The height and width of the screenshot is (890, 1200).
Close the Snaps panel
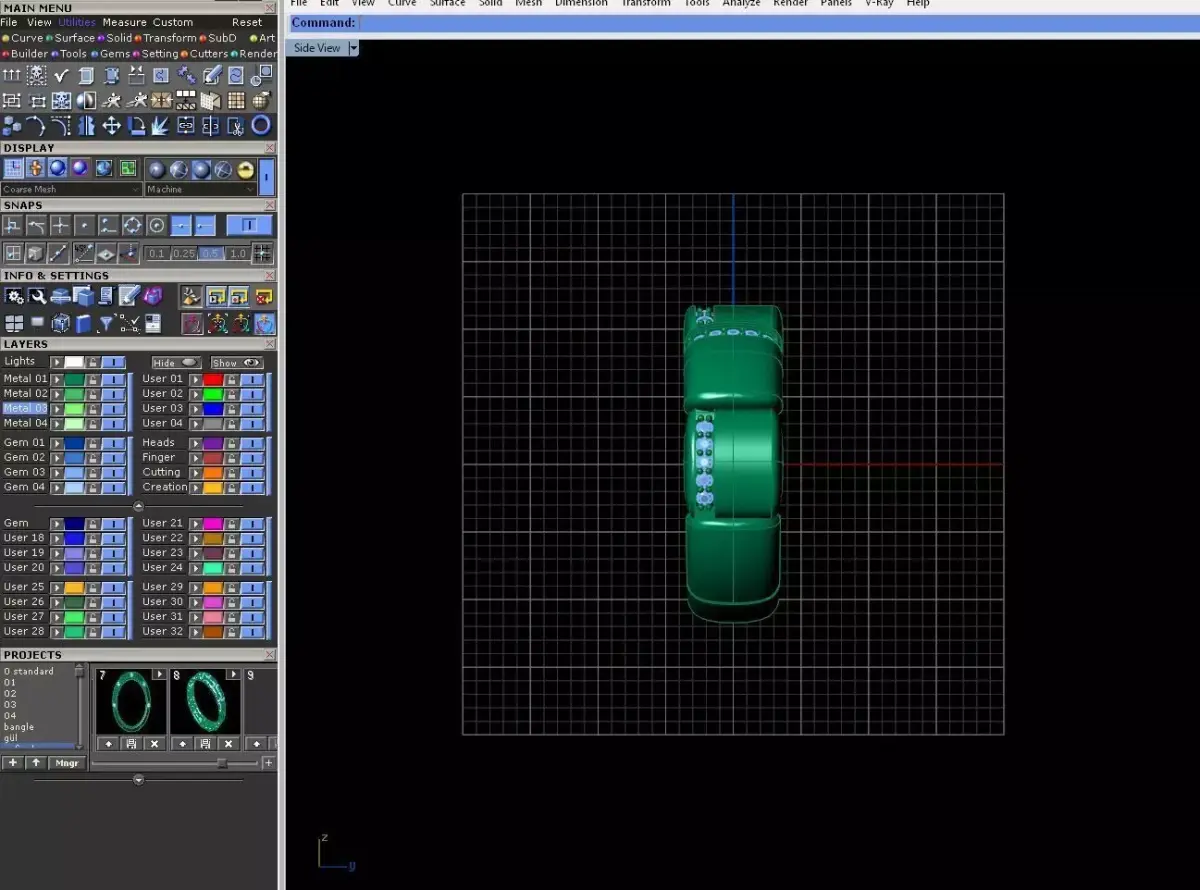click(269, 205)
